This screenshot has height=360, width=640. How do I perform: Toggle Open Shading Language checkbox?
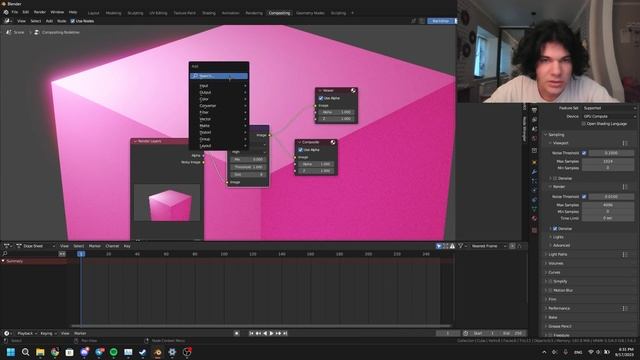584,124
